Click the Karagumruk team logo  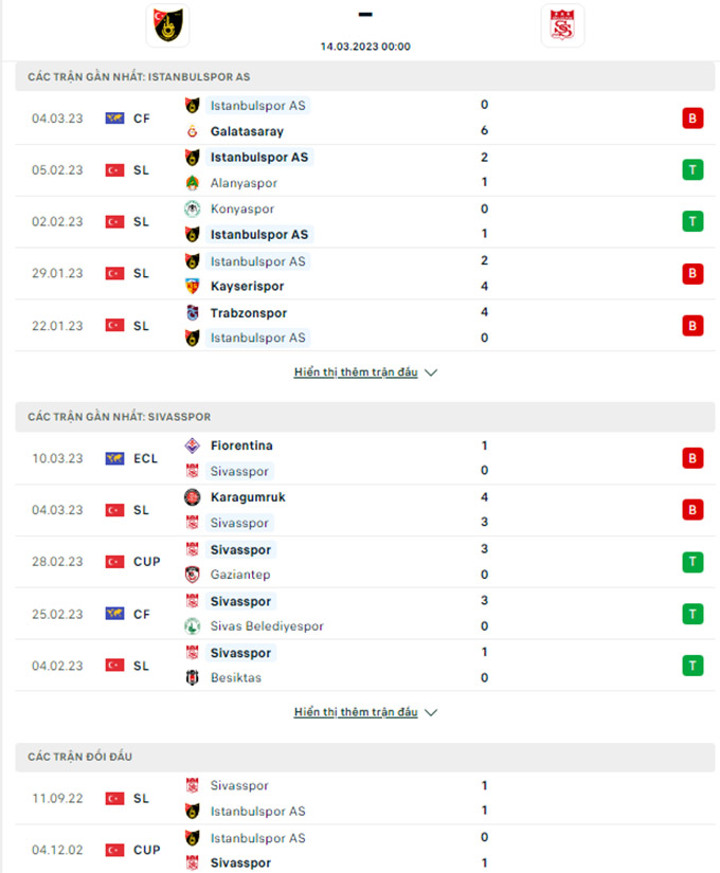coord(192,497)
